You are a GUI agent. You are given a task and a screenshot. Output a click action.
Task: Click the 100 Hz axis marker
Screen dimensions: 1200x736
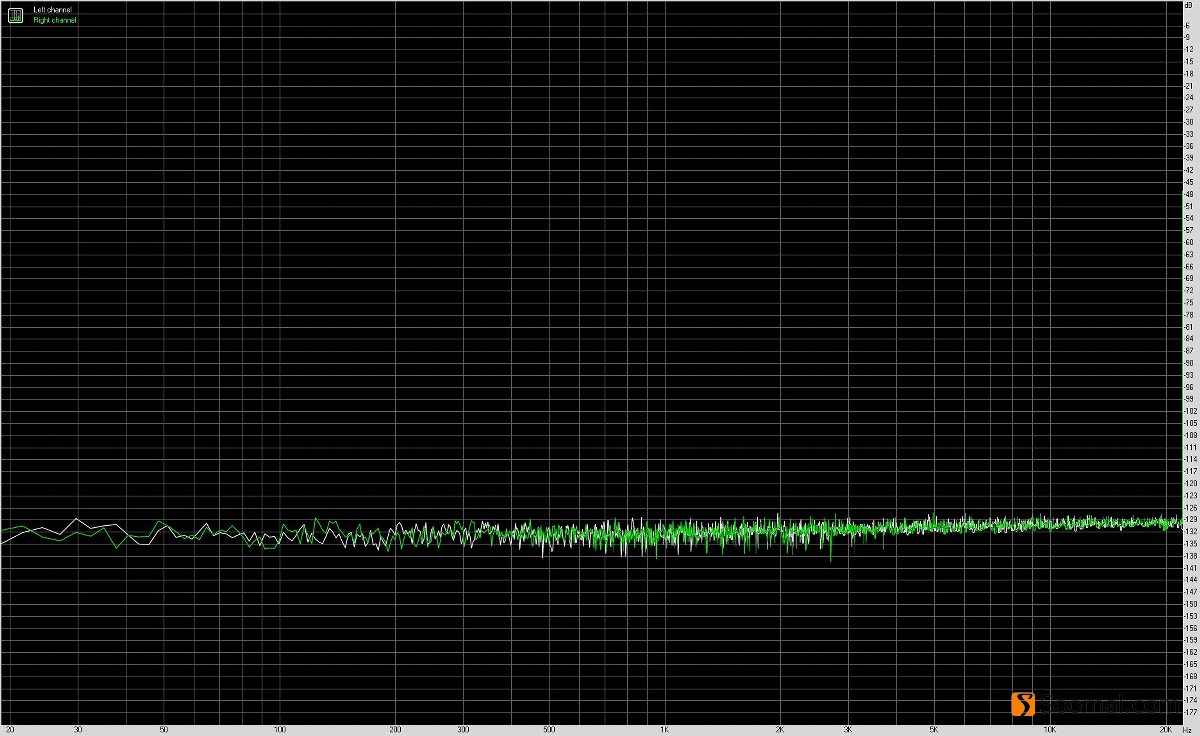281,730
